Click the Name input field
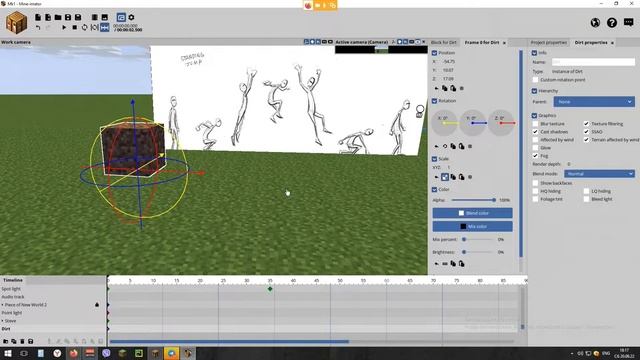The height and width of the screenshot is (360, 640). (593, 62)
